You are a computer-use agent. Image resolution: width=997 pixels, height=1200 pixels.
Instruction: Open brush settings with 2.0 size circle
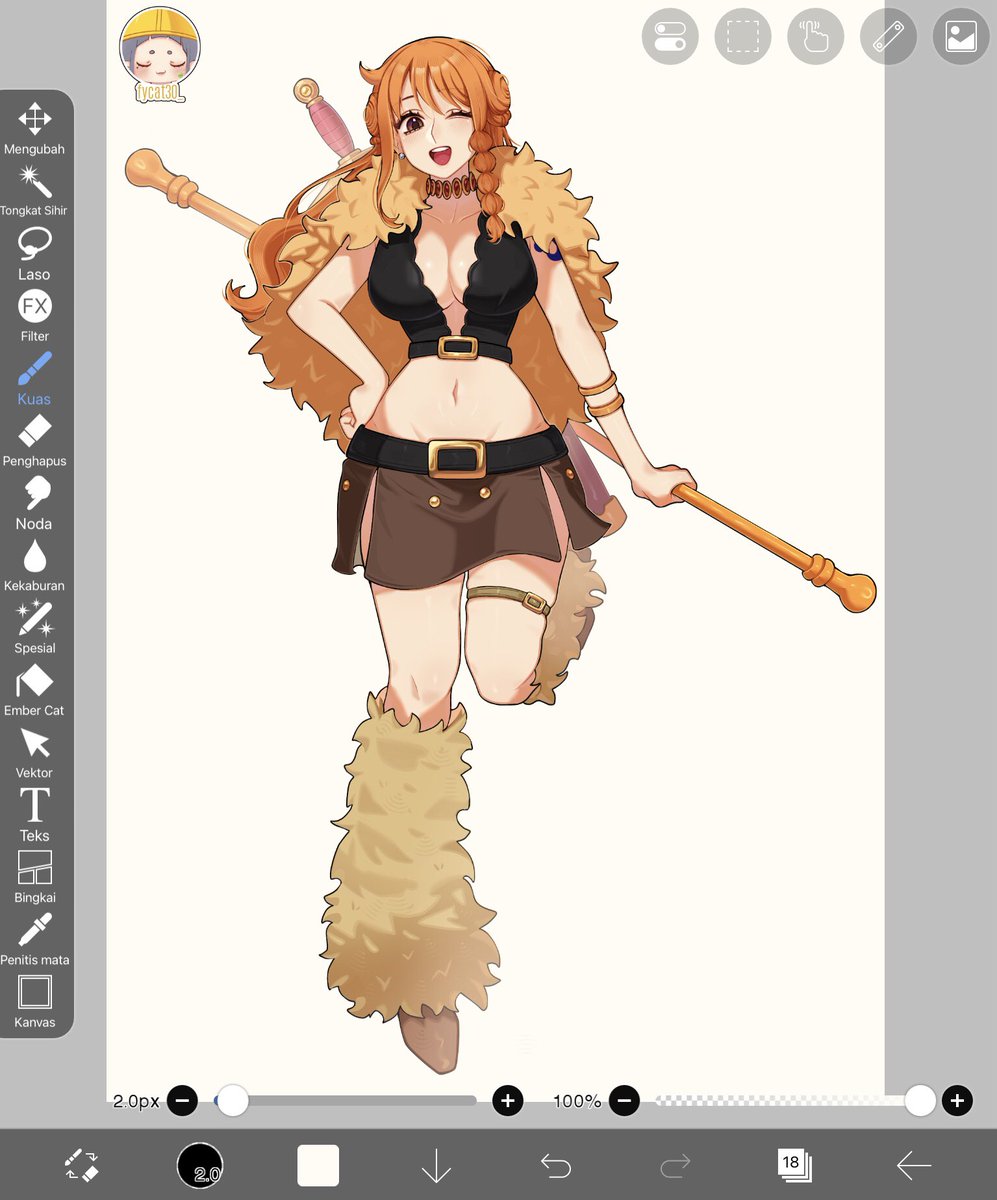200,1166
